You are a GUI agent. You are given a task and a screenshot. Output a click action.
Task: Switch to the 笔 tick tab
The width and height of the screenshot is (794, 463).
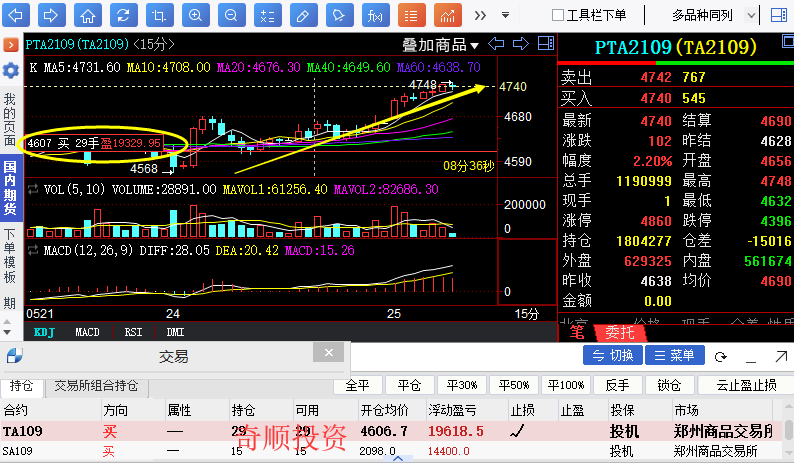[577, 333]
